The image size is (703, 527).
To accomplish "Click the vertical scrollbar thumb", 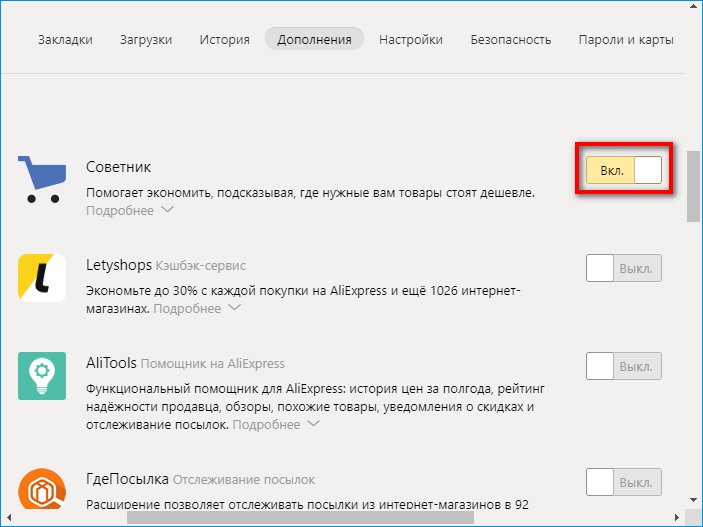I will 693,186.
